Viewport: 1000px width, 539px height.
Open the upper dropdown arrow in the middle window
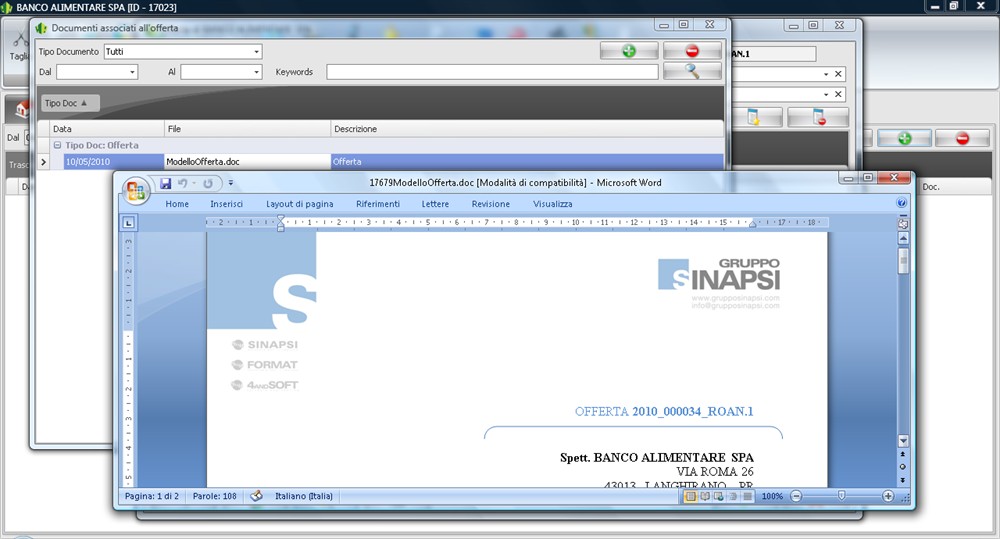[x=826, y=75]
